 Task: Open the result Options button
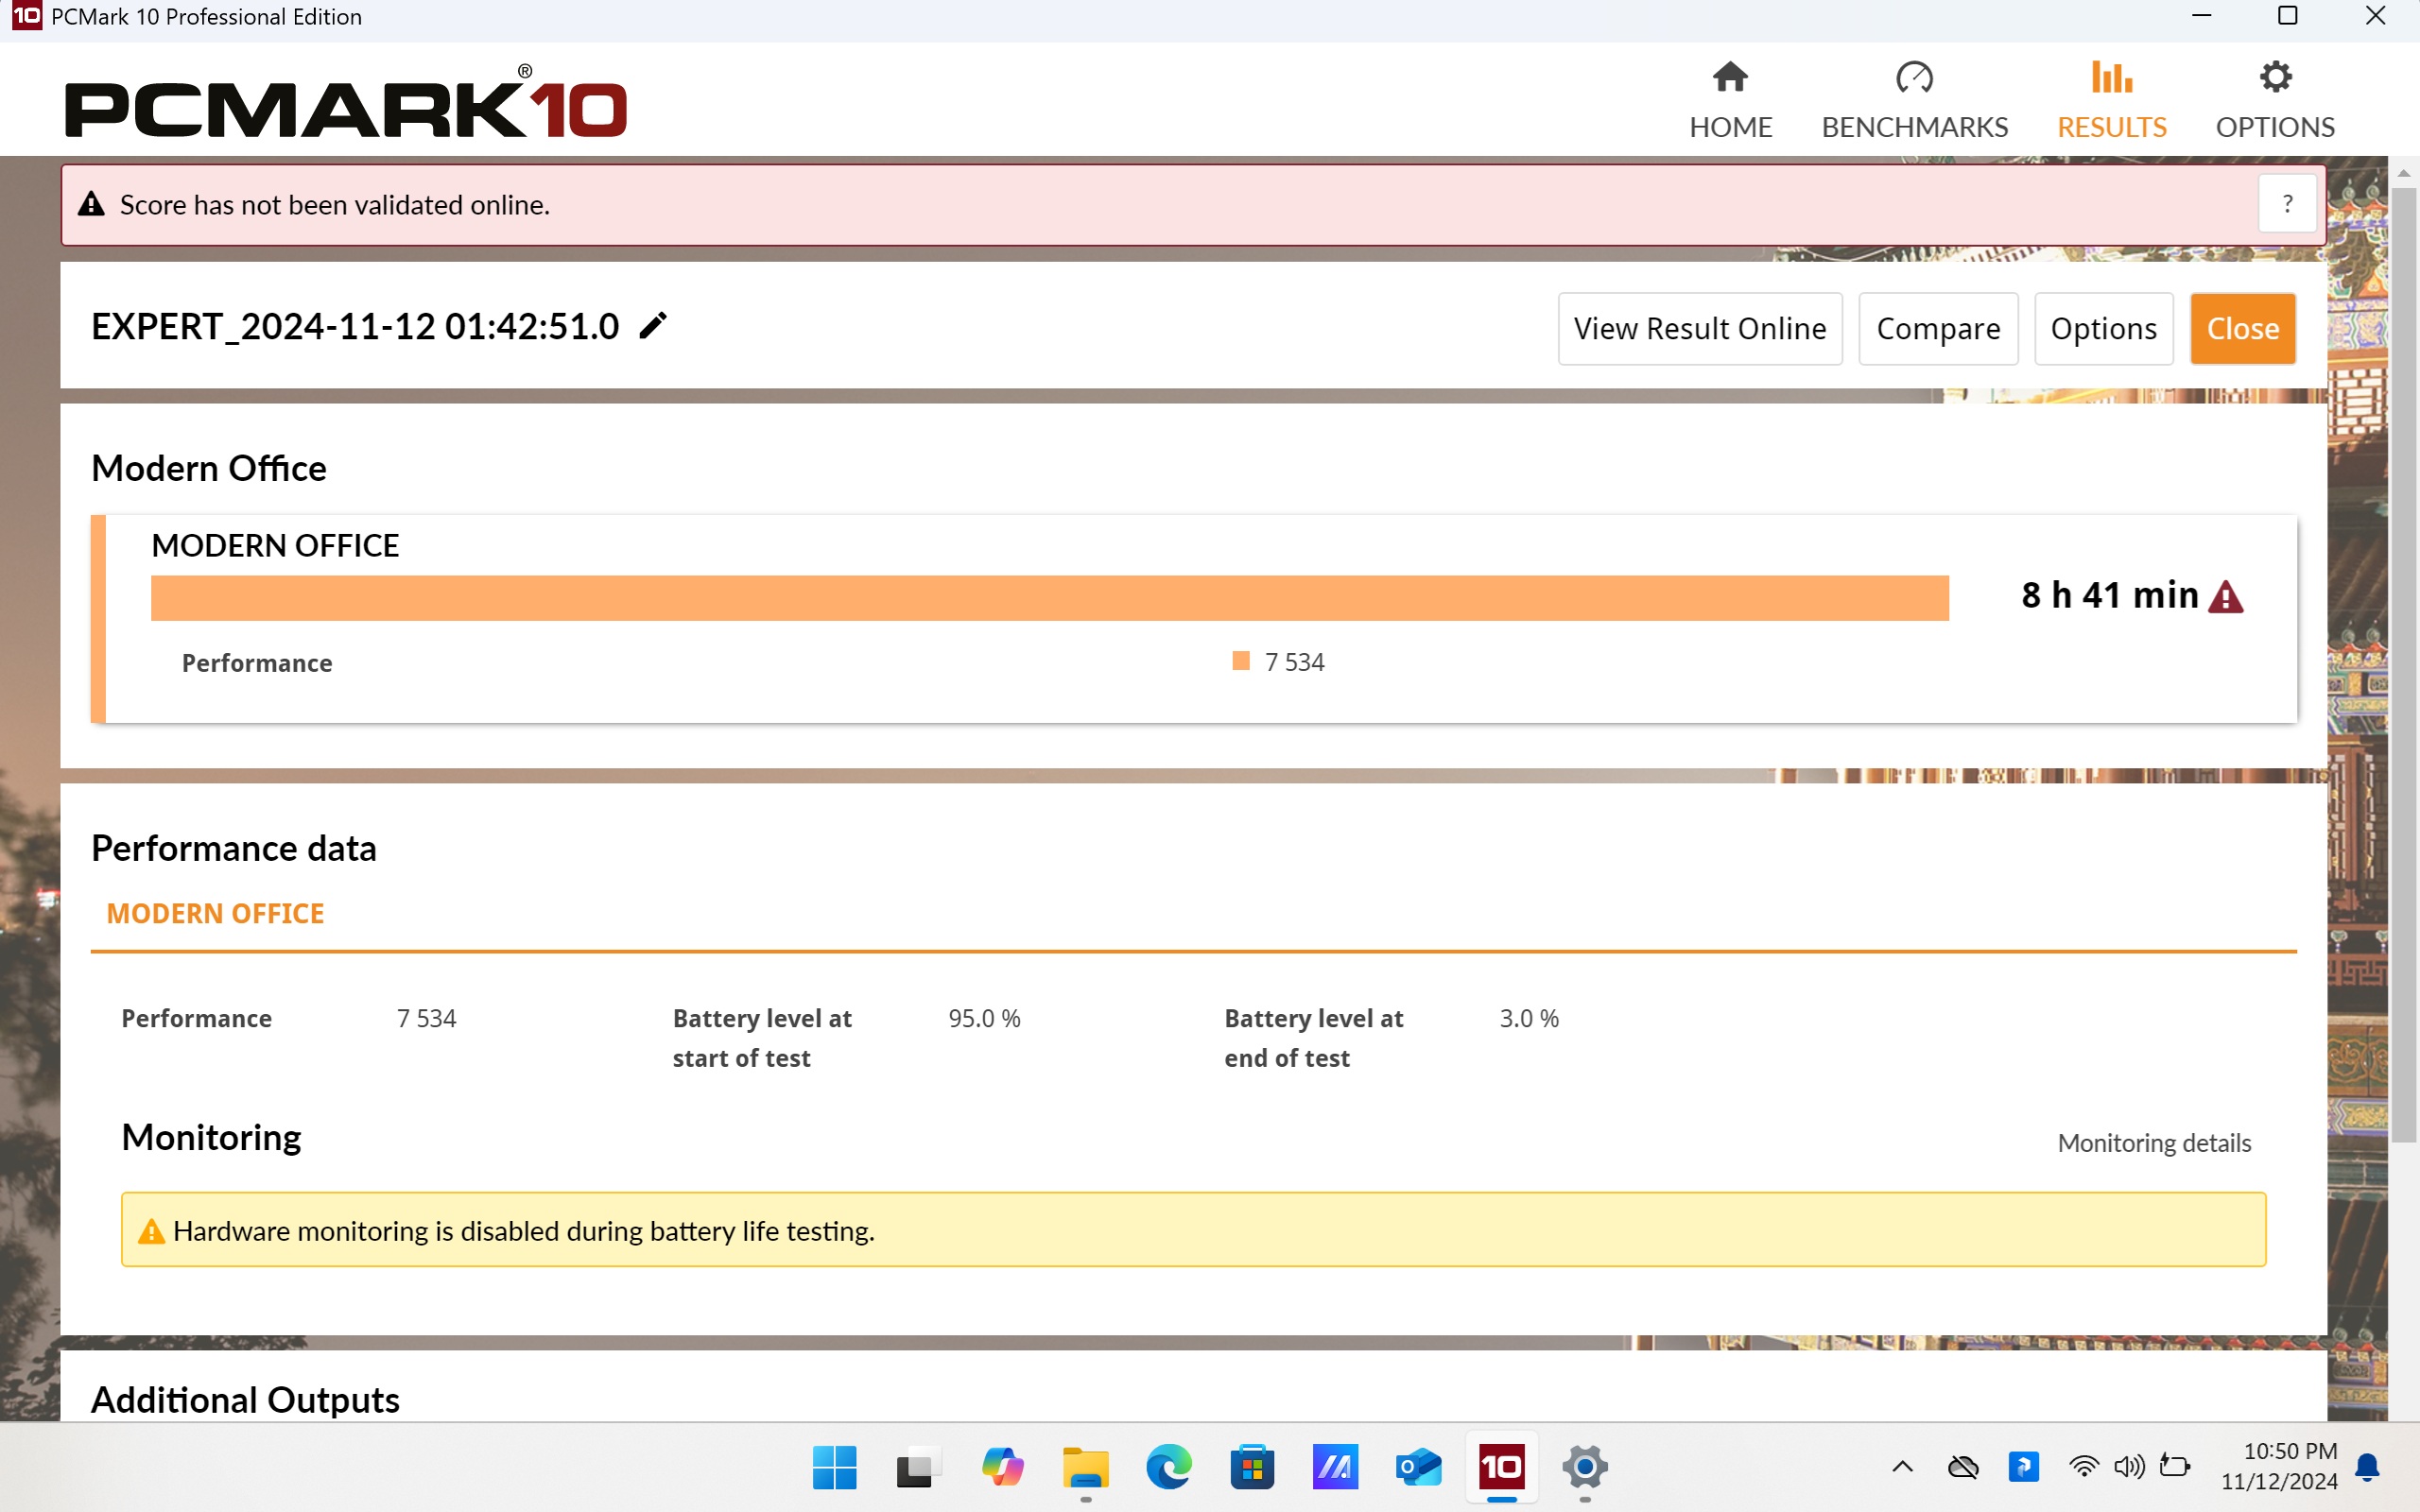click(2103, 329)
